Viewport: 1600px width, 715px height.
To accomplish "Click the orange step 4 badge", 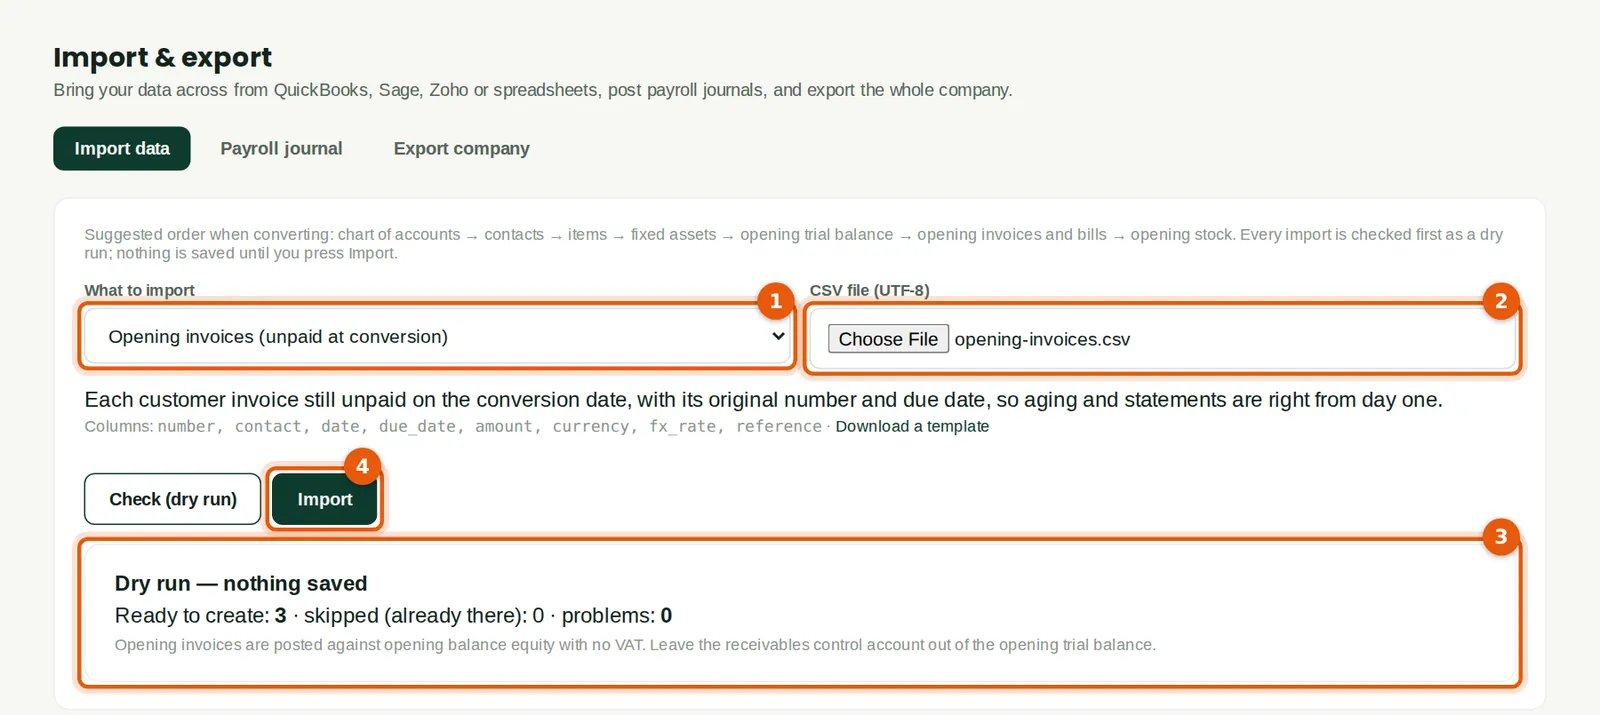I will (362, 466).
